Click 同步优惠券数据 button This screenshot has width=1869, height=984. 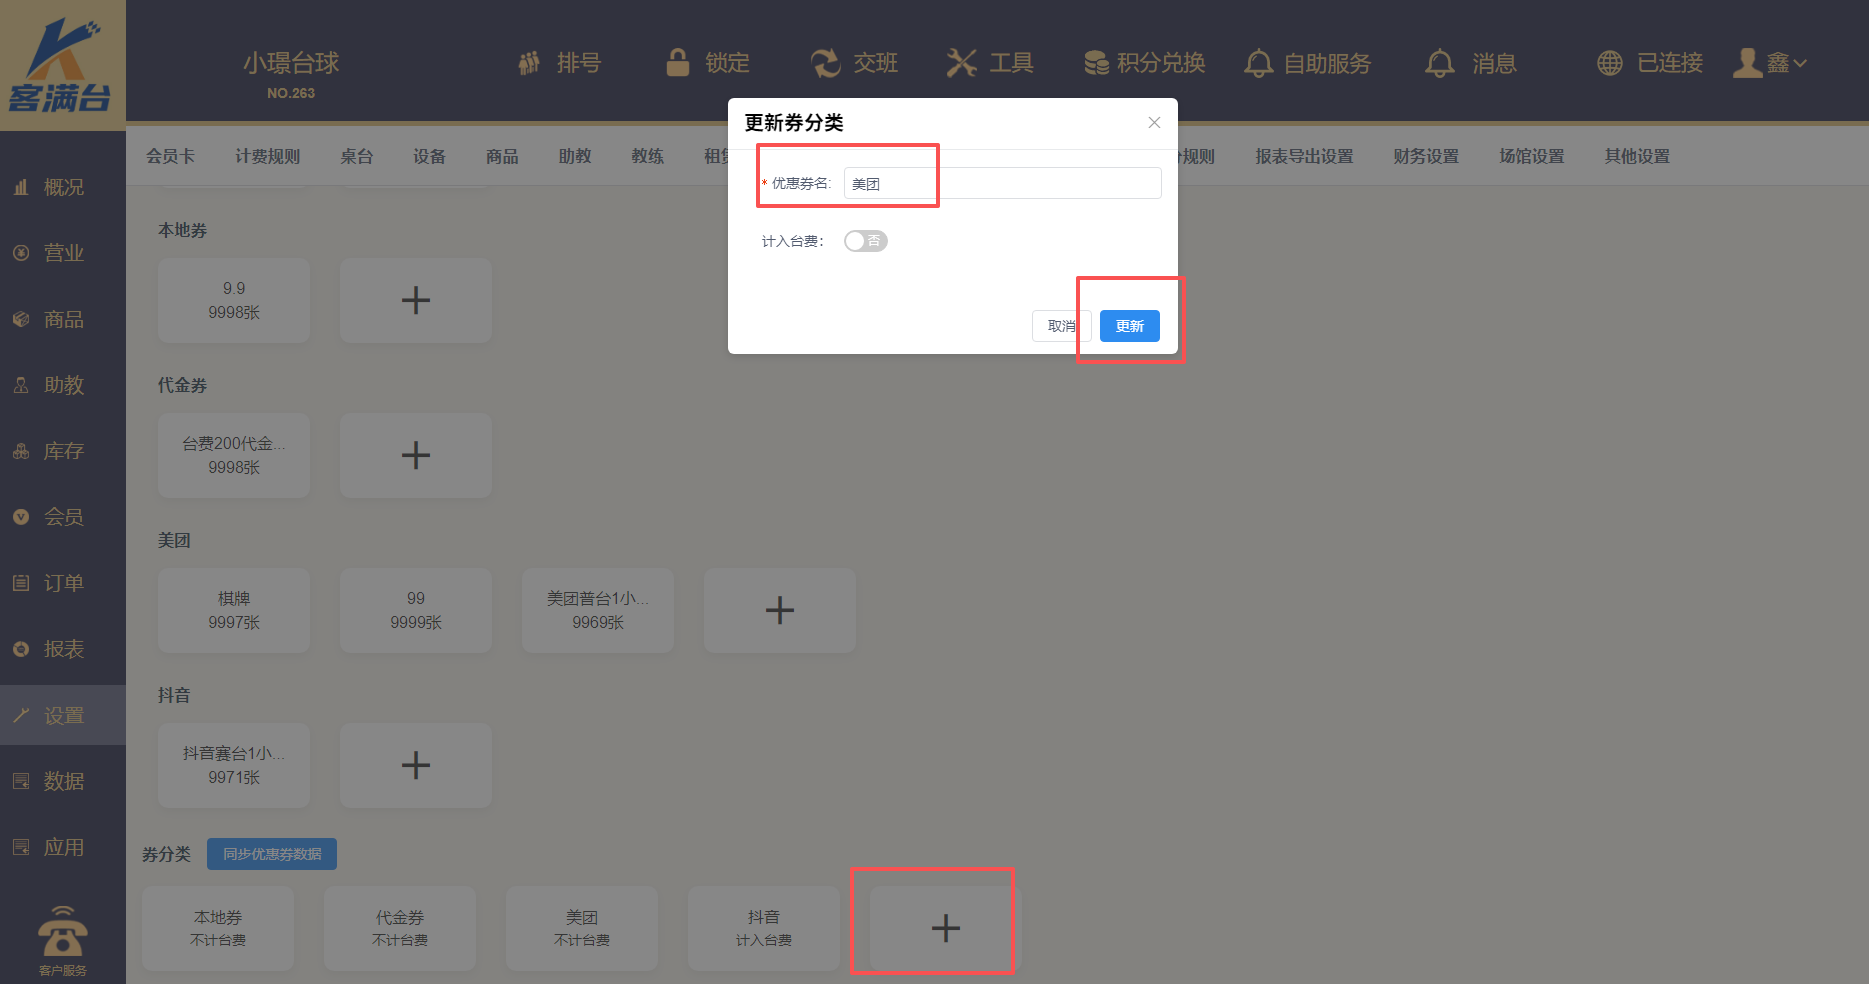[x=272, y=854]
